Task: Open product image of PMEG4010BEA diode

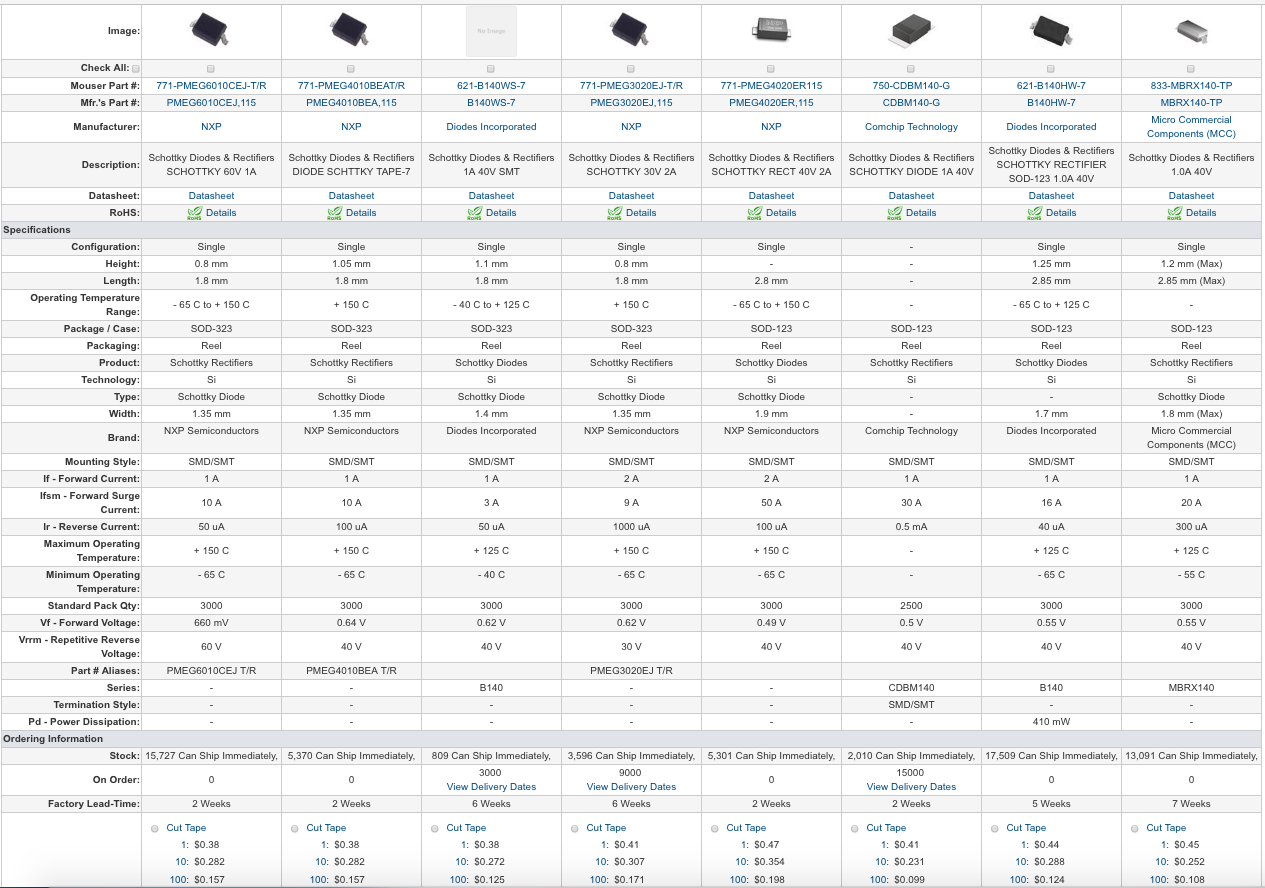Action: [351, 31]
